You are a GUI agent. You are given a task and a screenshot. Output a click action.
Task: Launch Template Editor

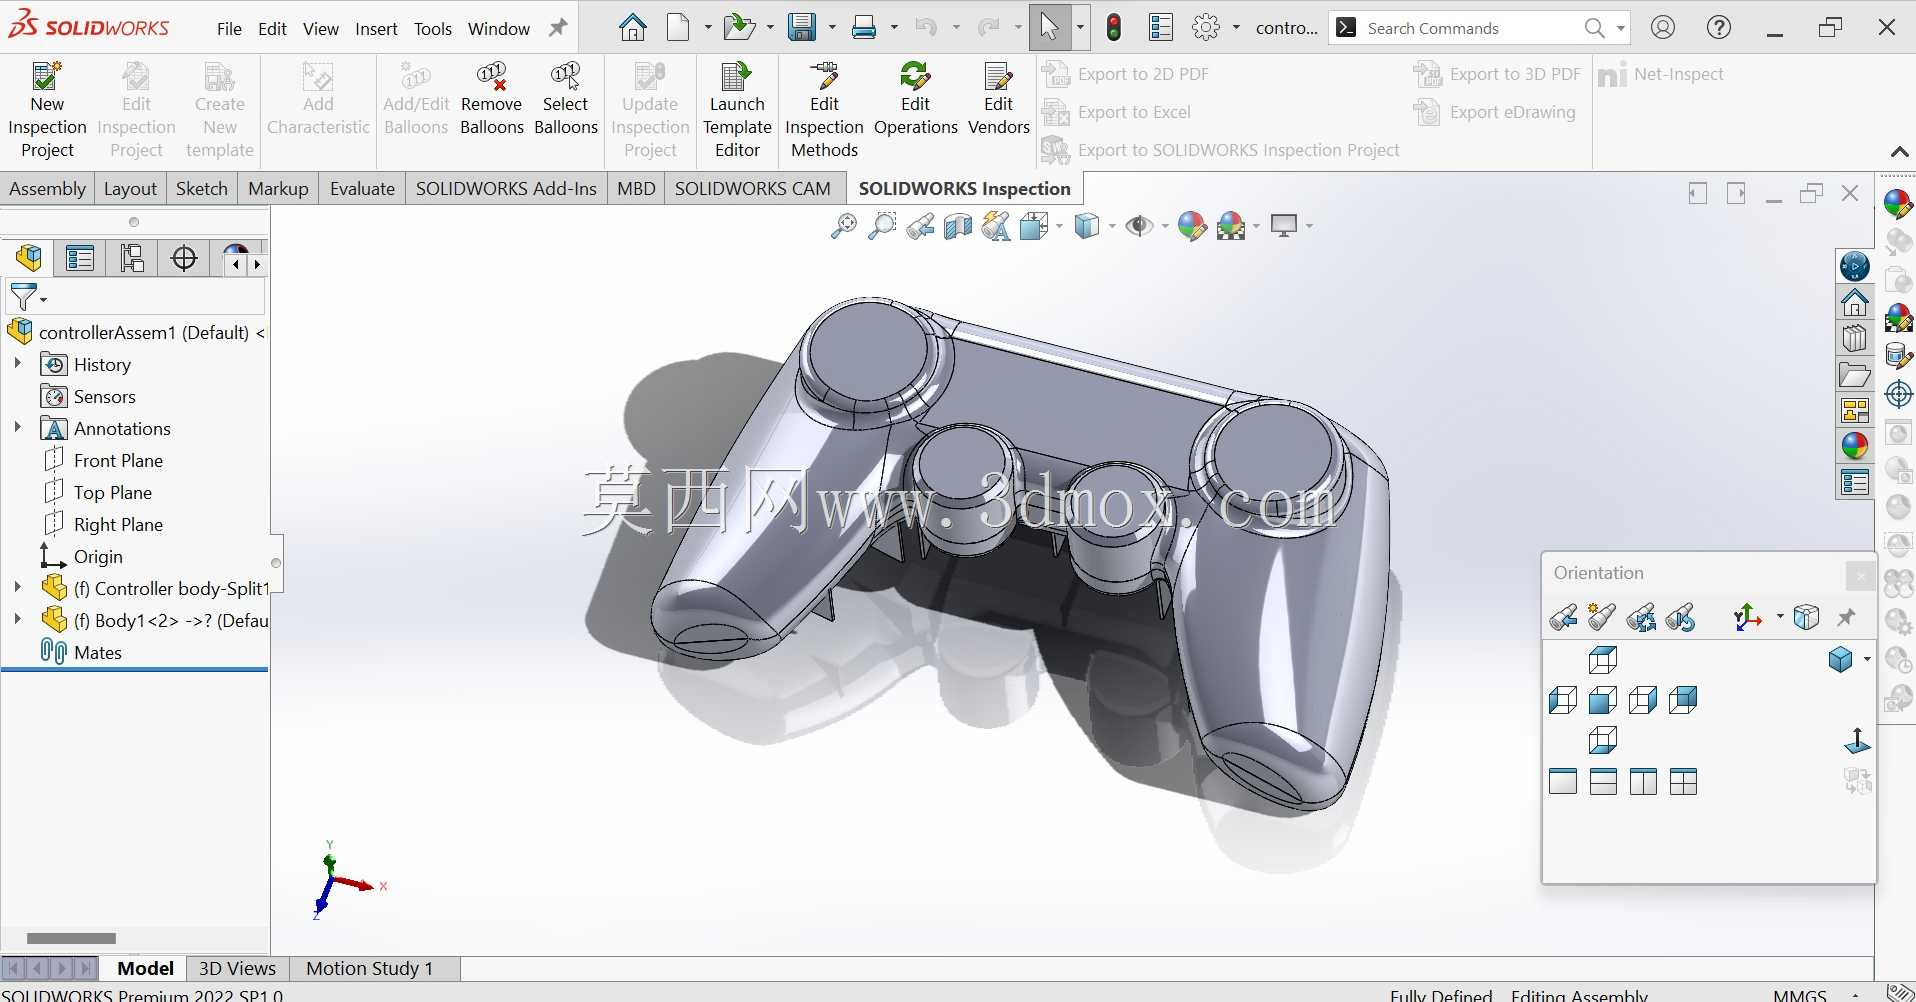(x=737, y=109)
